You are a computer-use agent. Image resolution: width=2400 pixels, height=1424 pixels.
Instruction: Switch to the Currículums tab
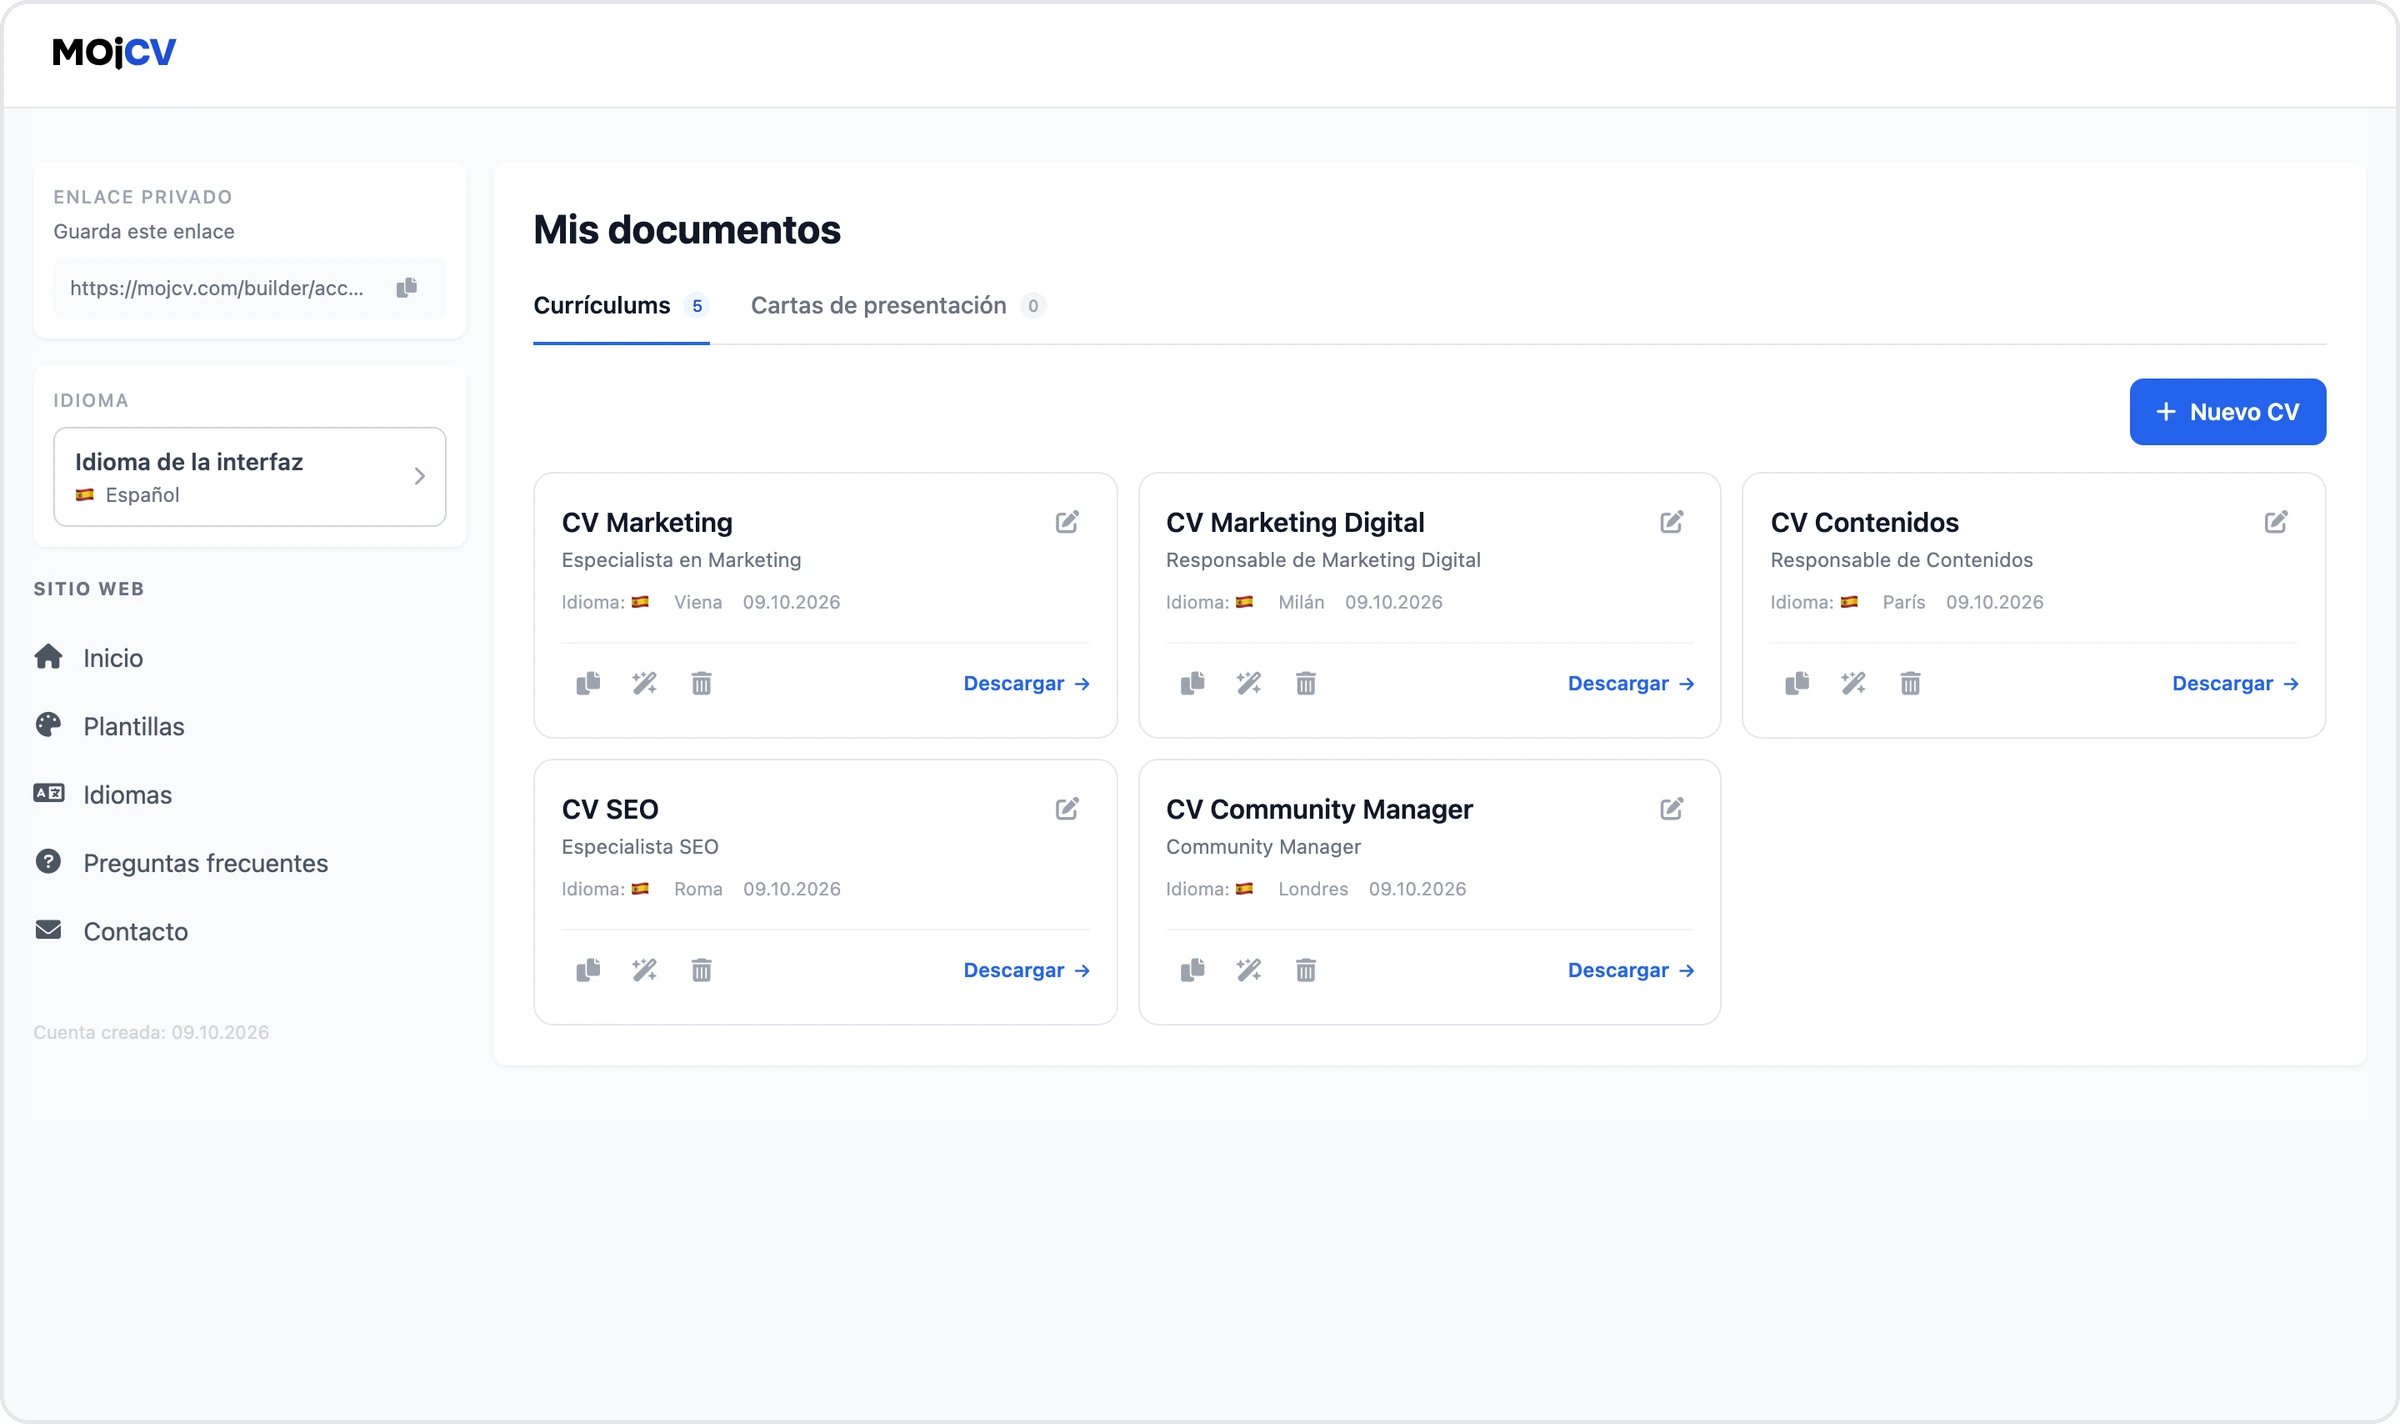point(621,306)
